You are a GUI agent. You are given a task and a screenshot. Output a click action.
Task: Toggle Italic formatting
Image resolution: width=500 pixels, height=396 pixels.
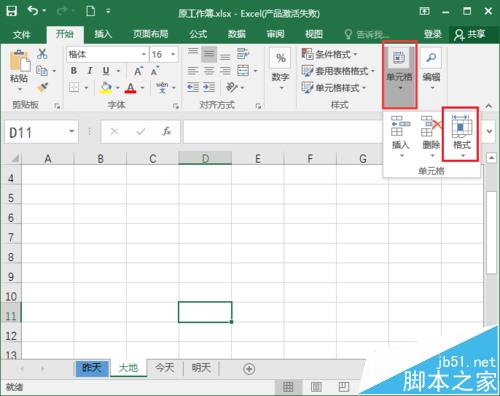(x=90, y=71)
